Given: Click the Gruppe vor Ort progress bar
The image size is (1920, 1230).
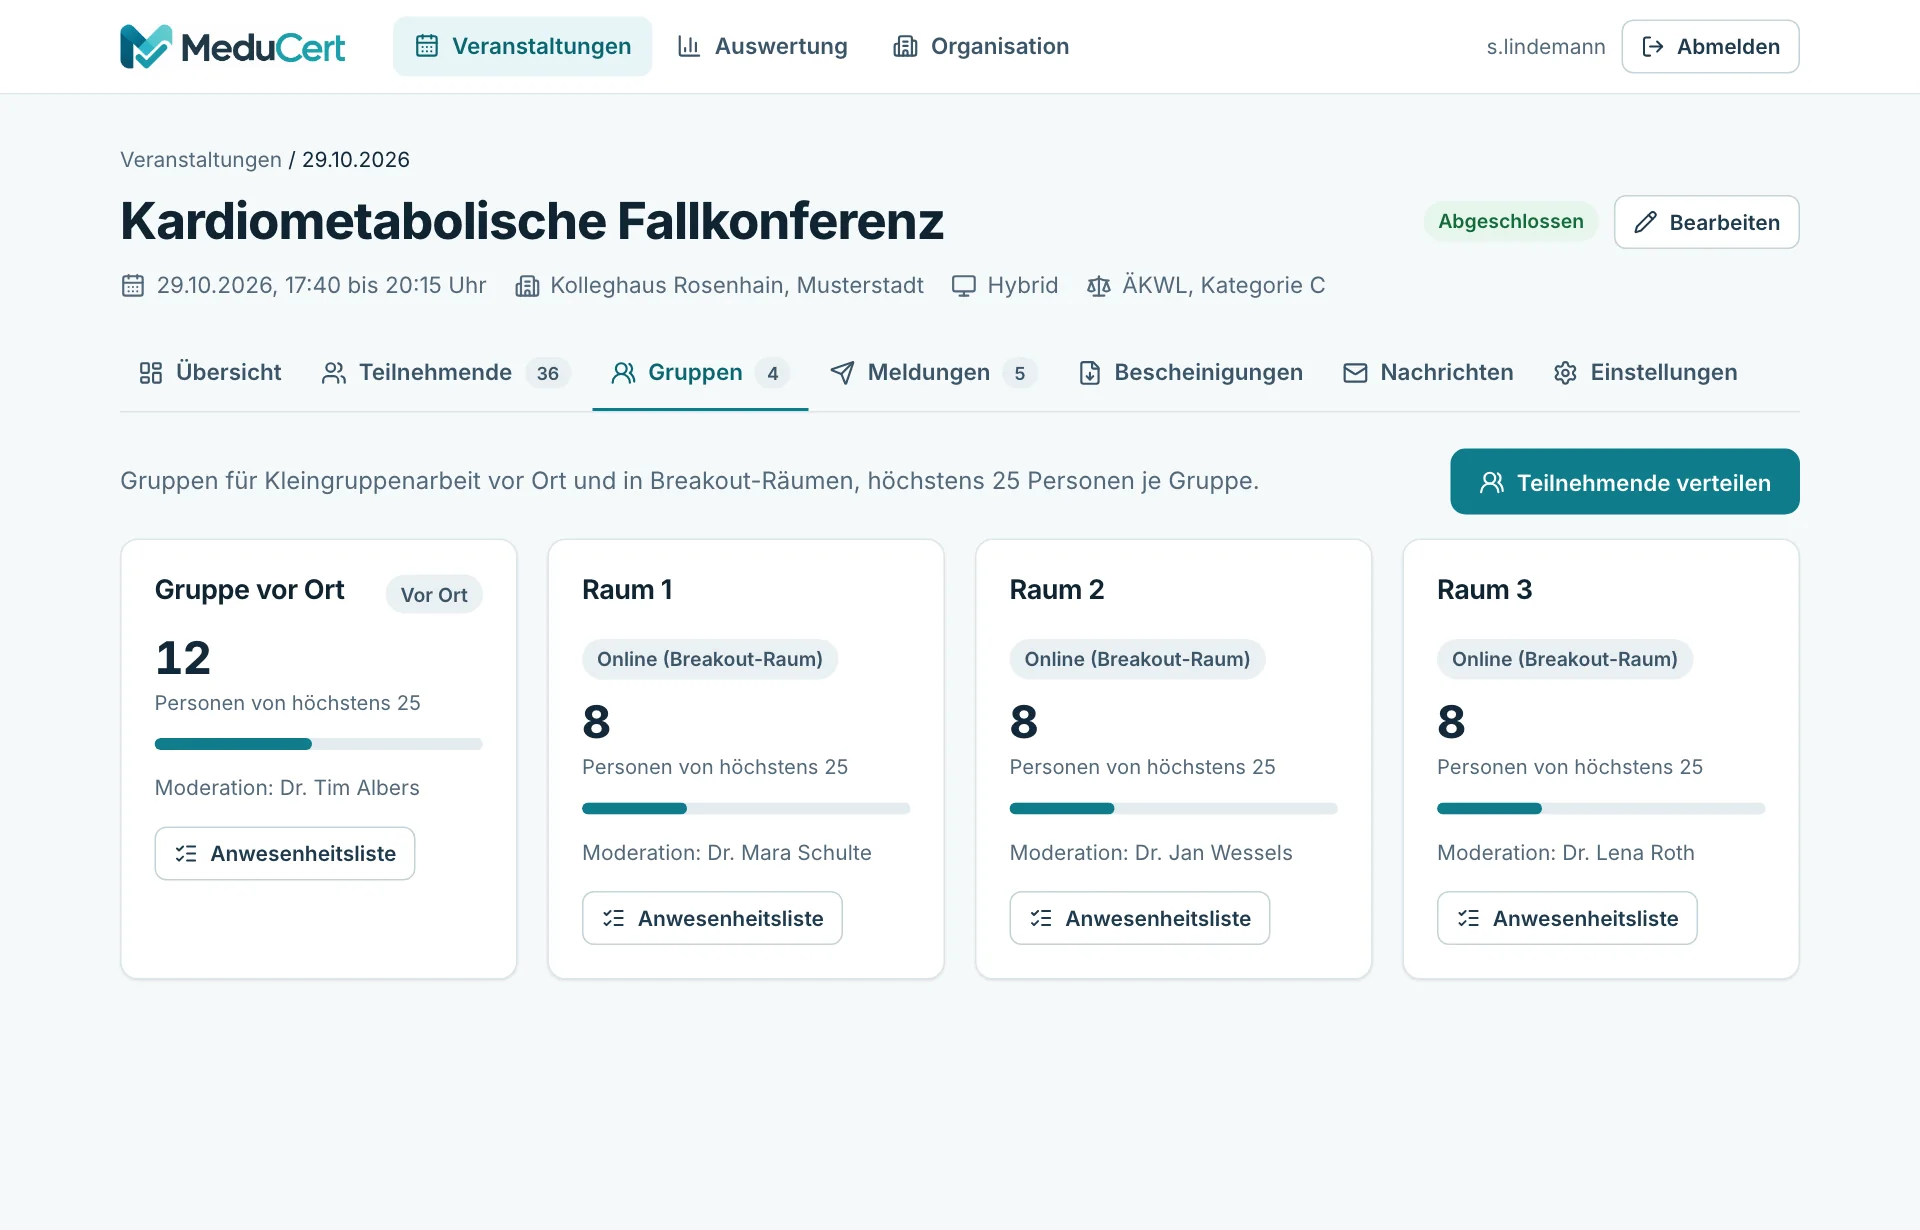Looking at the screenshot, I should coord(318,744).
